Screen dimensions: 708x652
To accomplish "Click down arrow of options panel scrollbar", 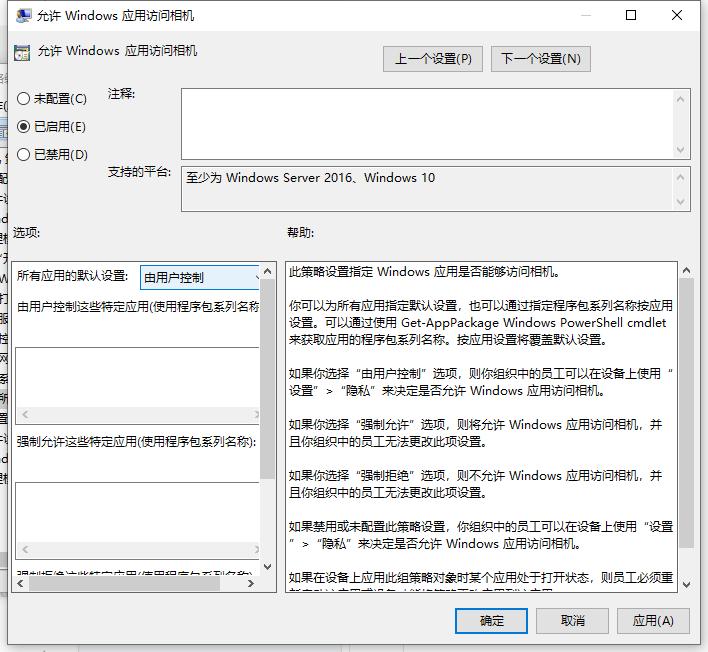I will coord(267,566).
